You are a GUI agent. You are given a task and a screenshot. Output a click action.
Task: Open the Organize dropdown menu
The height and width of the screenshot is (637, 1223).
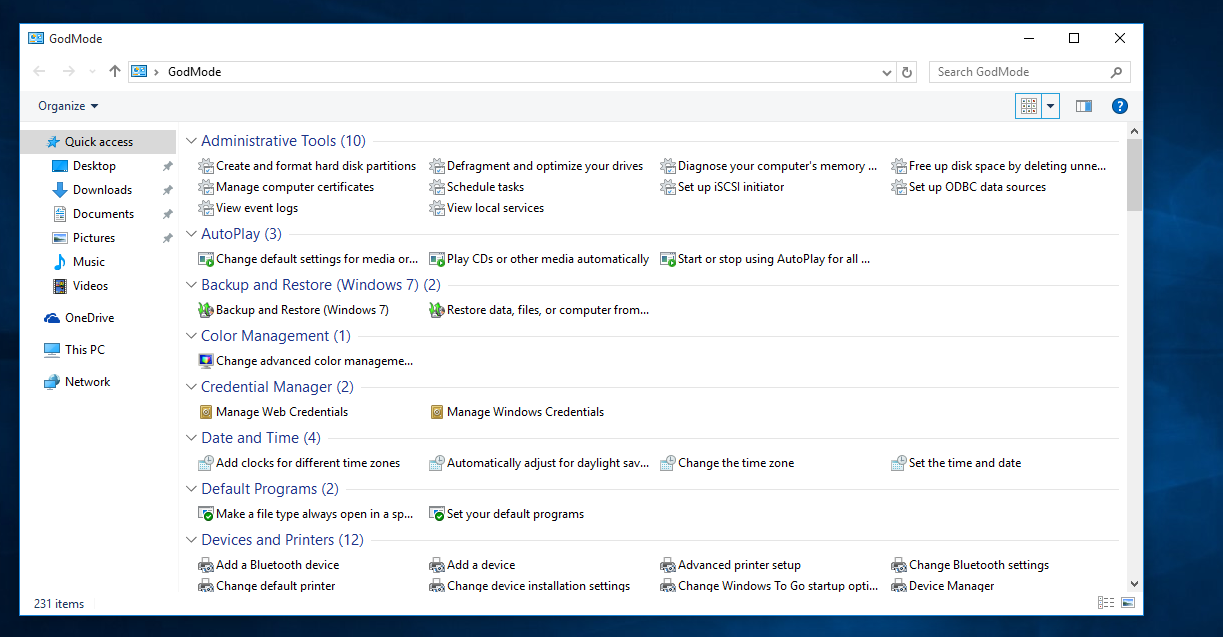68,106
